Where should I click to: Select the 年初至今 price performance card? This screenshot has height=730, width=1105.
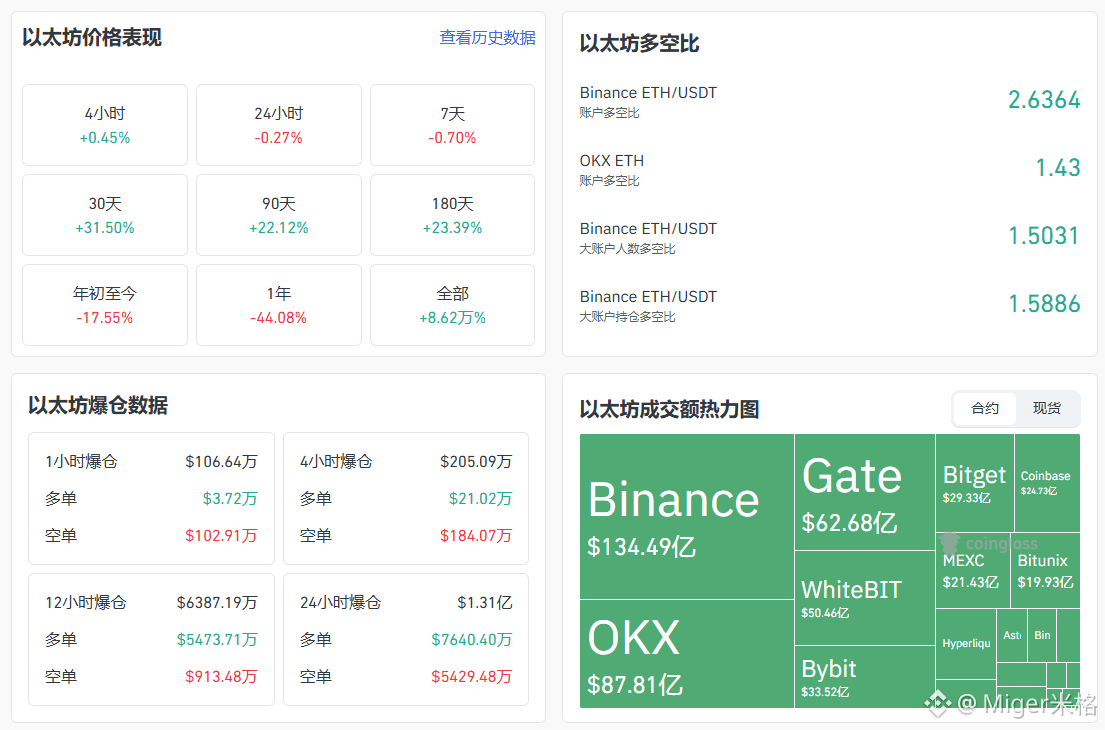105,305
